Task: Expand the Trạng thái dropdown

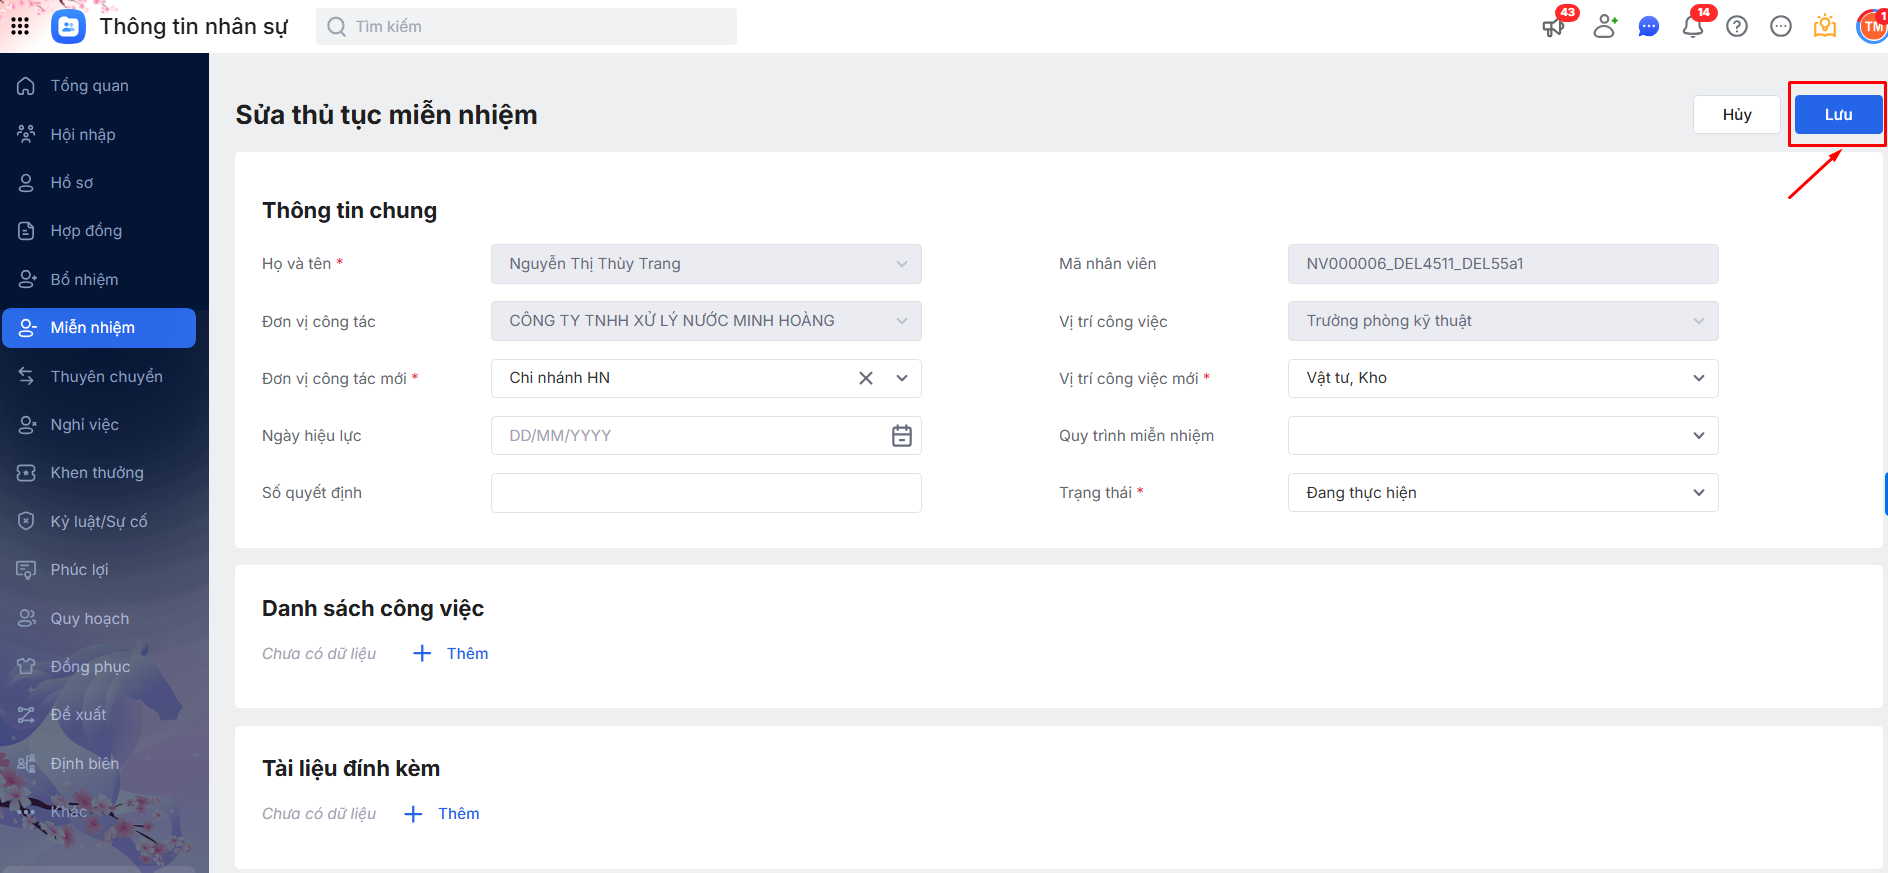Action: tap(1698, 493)
